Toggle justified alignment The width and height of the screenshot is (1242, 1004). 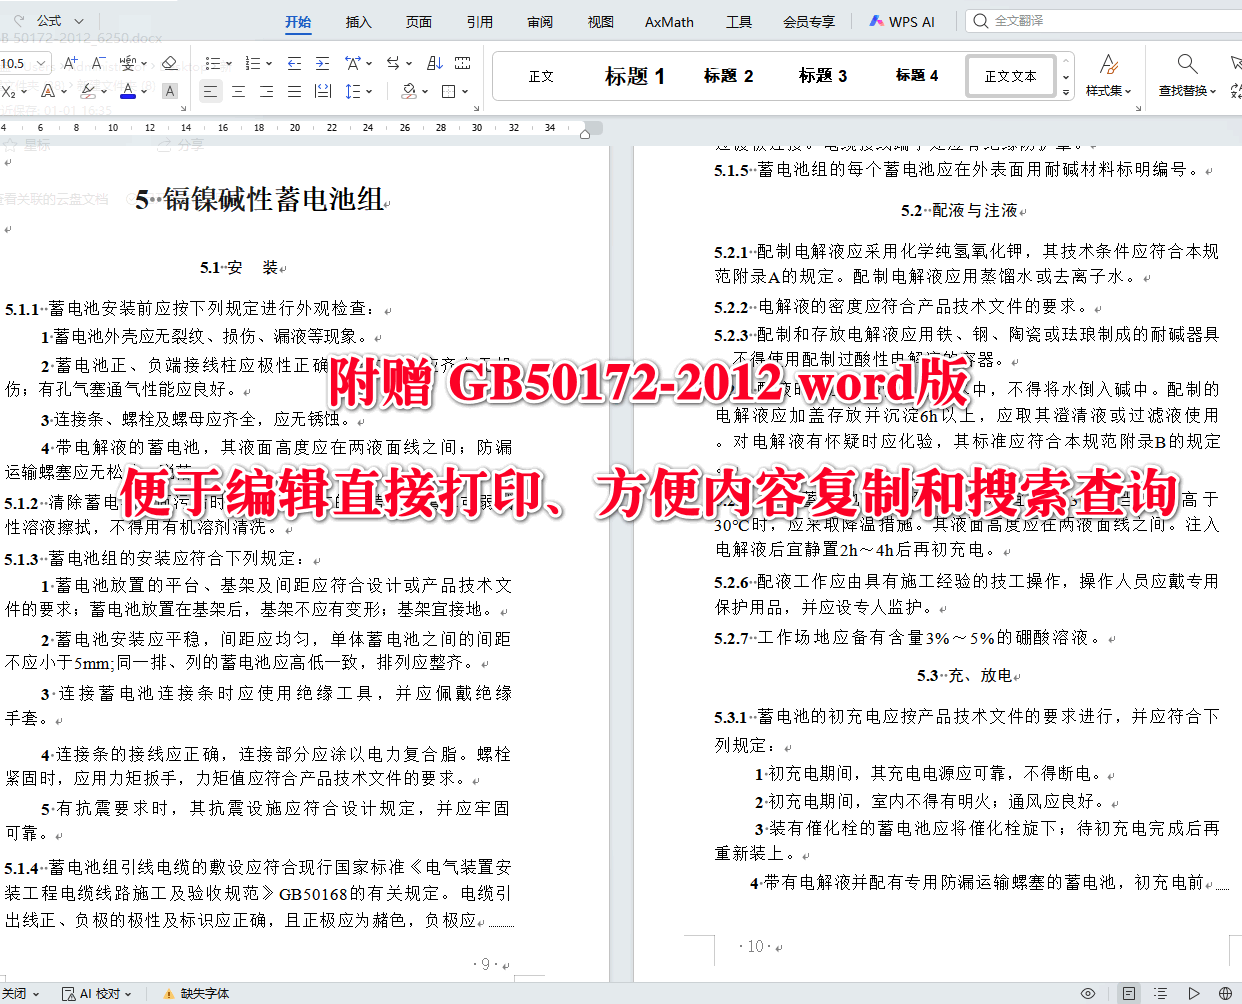[293, 91]
